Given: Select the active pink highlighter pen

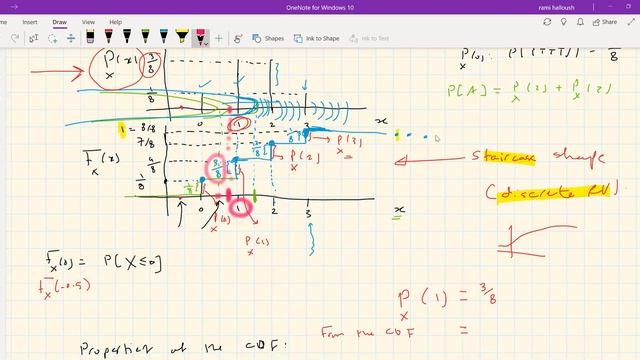Looking at the screenshot, I should 200,37.
